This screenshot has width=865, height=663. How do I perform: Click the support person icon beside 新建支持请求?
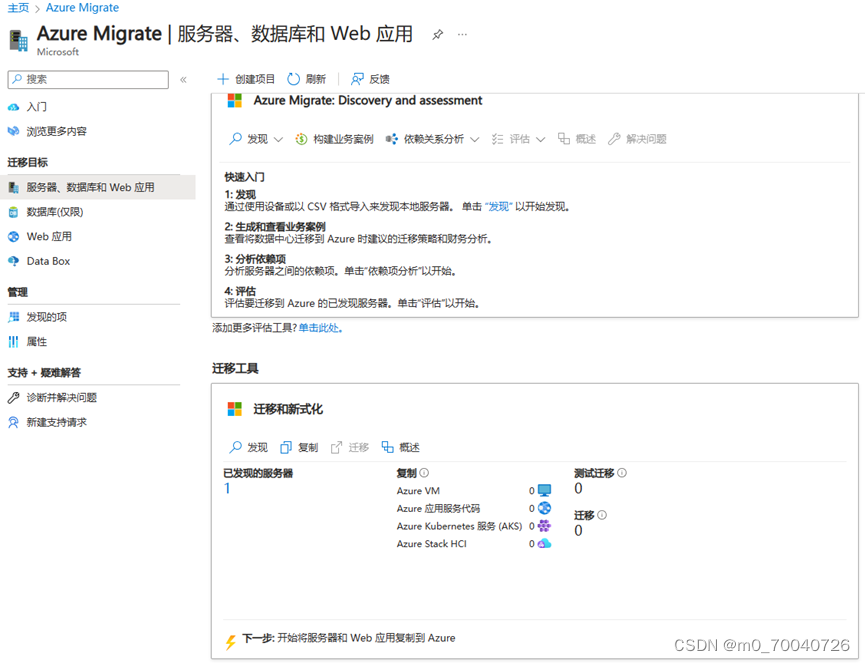pos(13,423)
